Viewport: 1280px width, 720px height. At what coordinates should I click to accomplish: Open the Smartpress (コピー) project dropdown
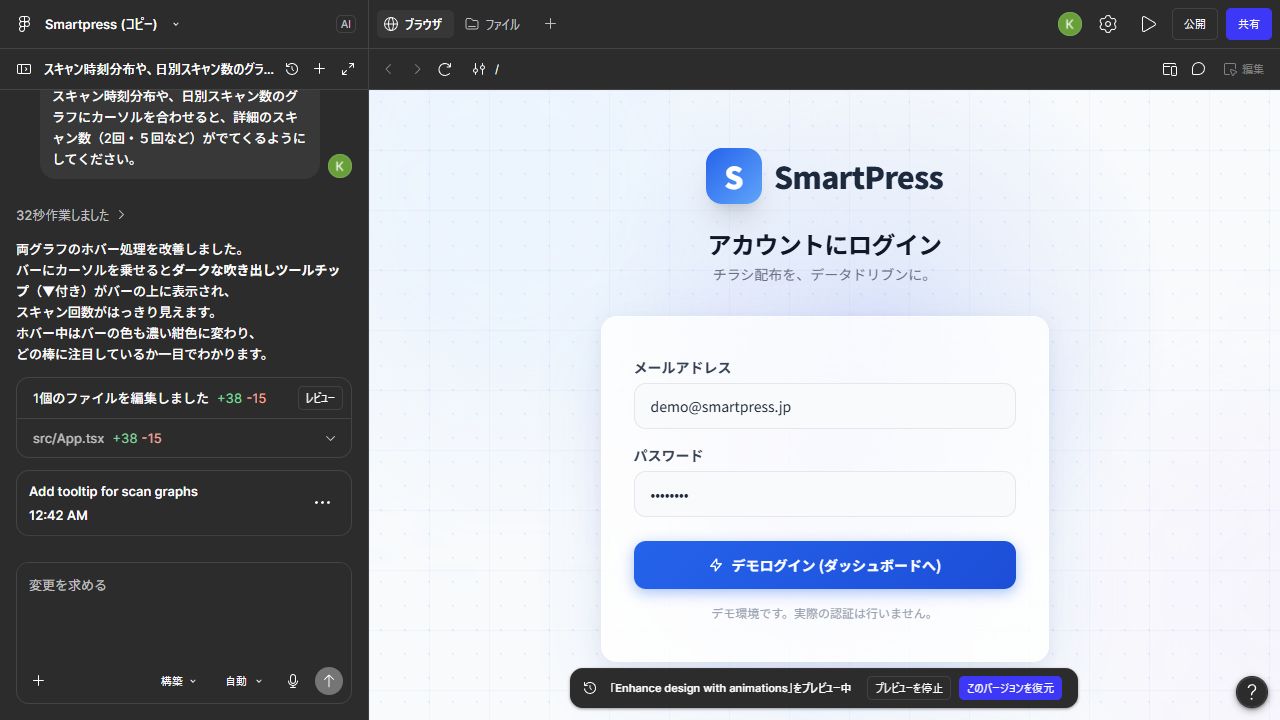(112, 24)
